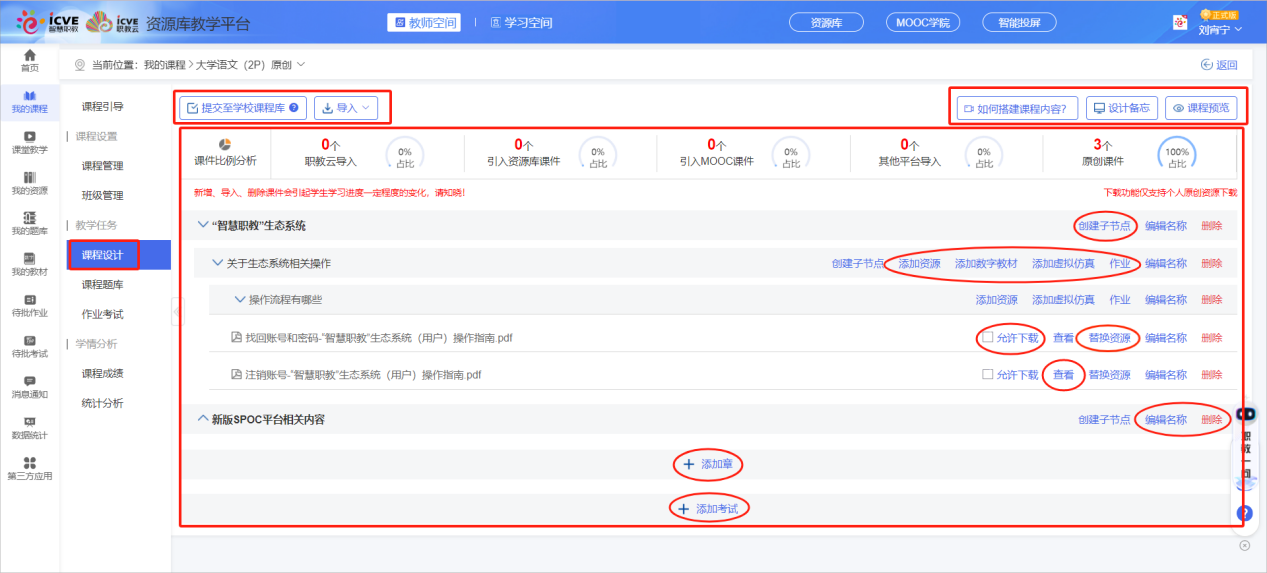Click the 返回 back link
The image size is (1267, 573).
(x=1218, y=65)
